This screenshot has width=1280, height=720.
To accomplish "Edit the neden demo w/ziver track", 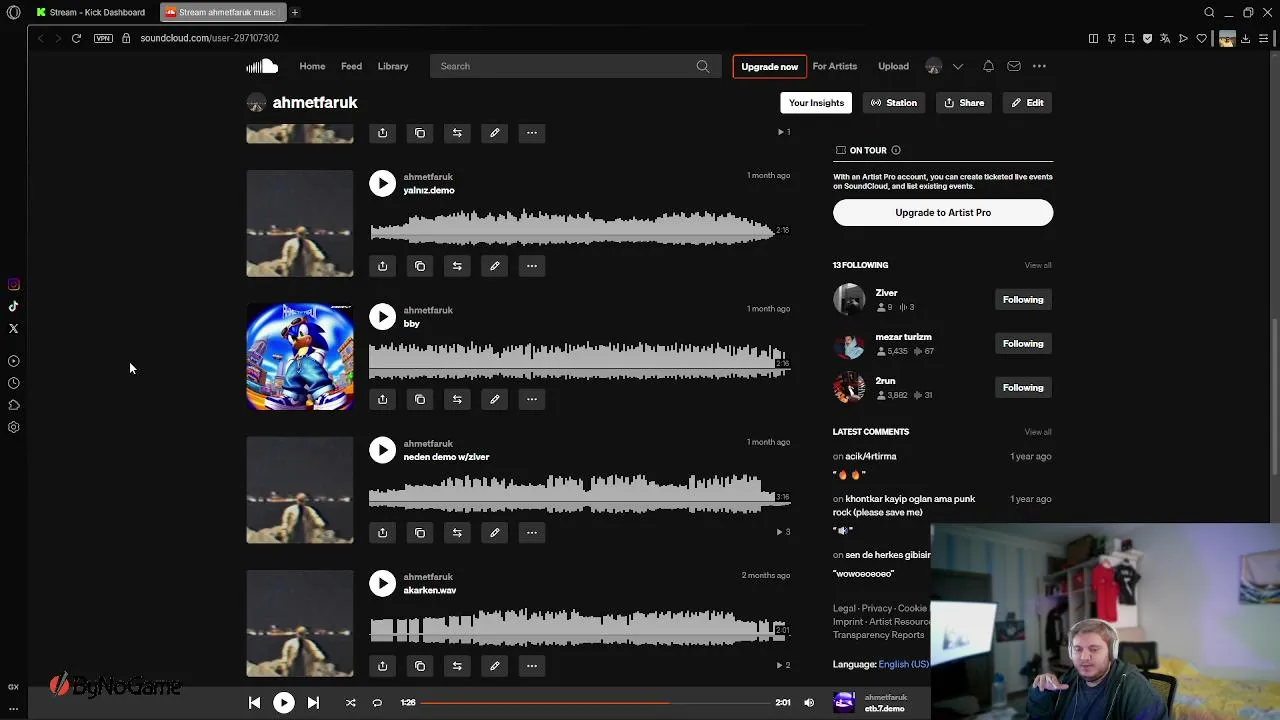I will 494,532.
